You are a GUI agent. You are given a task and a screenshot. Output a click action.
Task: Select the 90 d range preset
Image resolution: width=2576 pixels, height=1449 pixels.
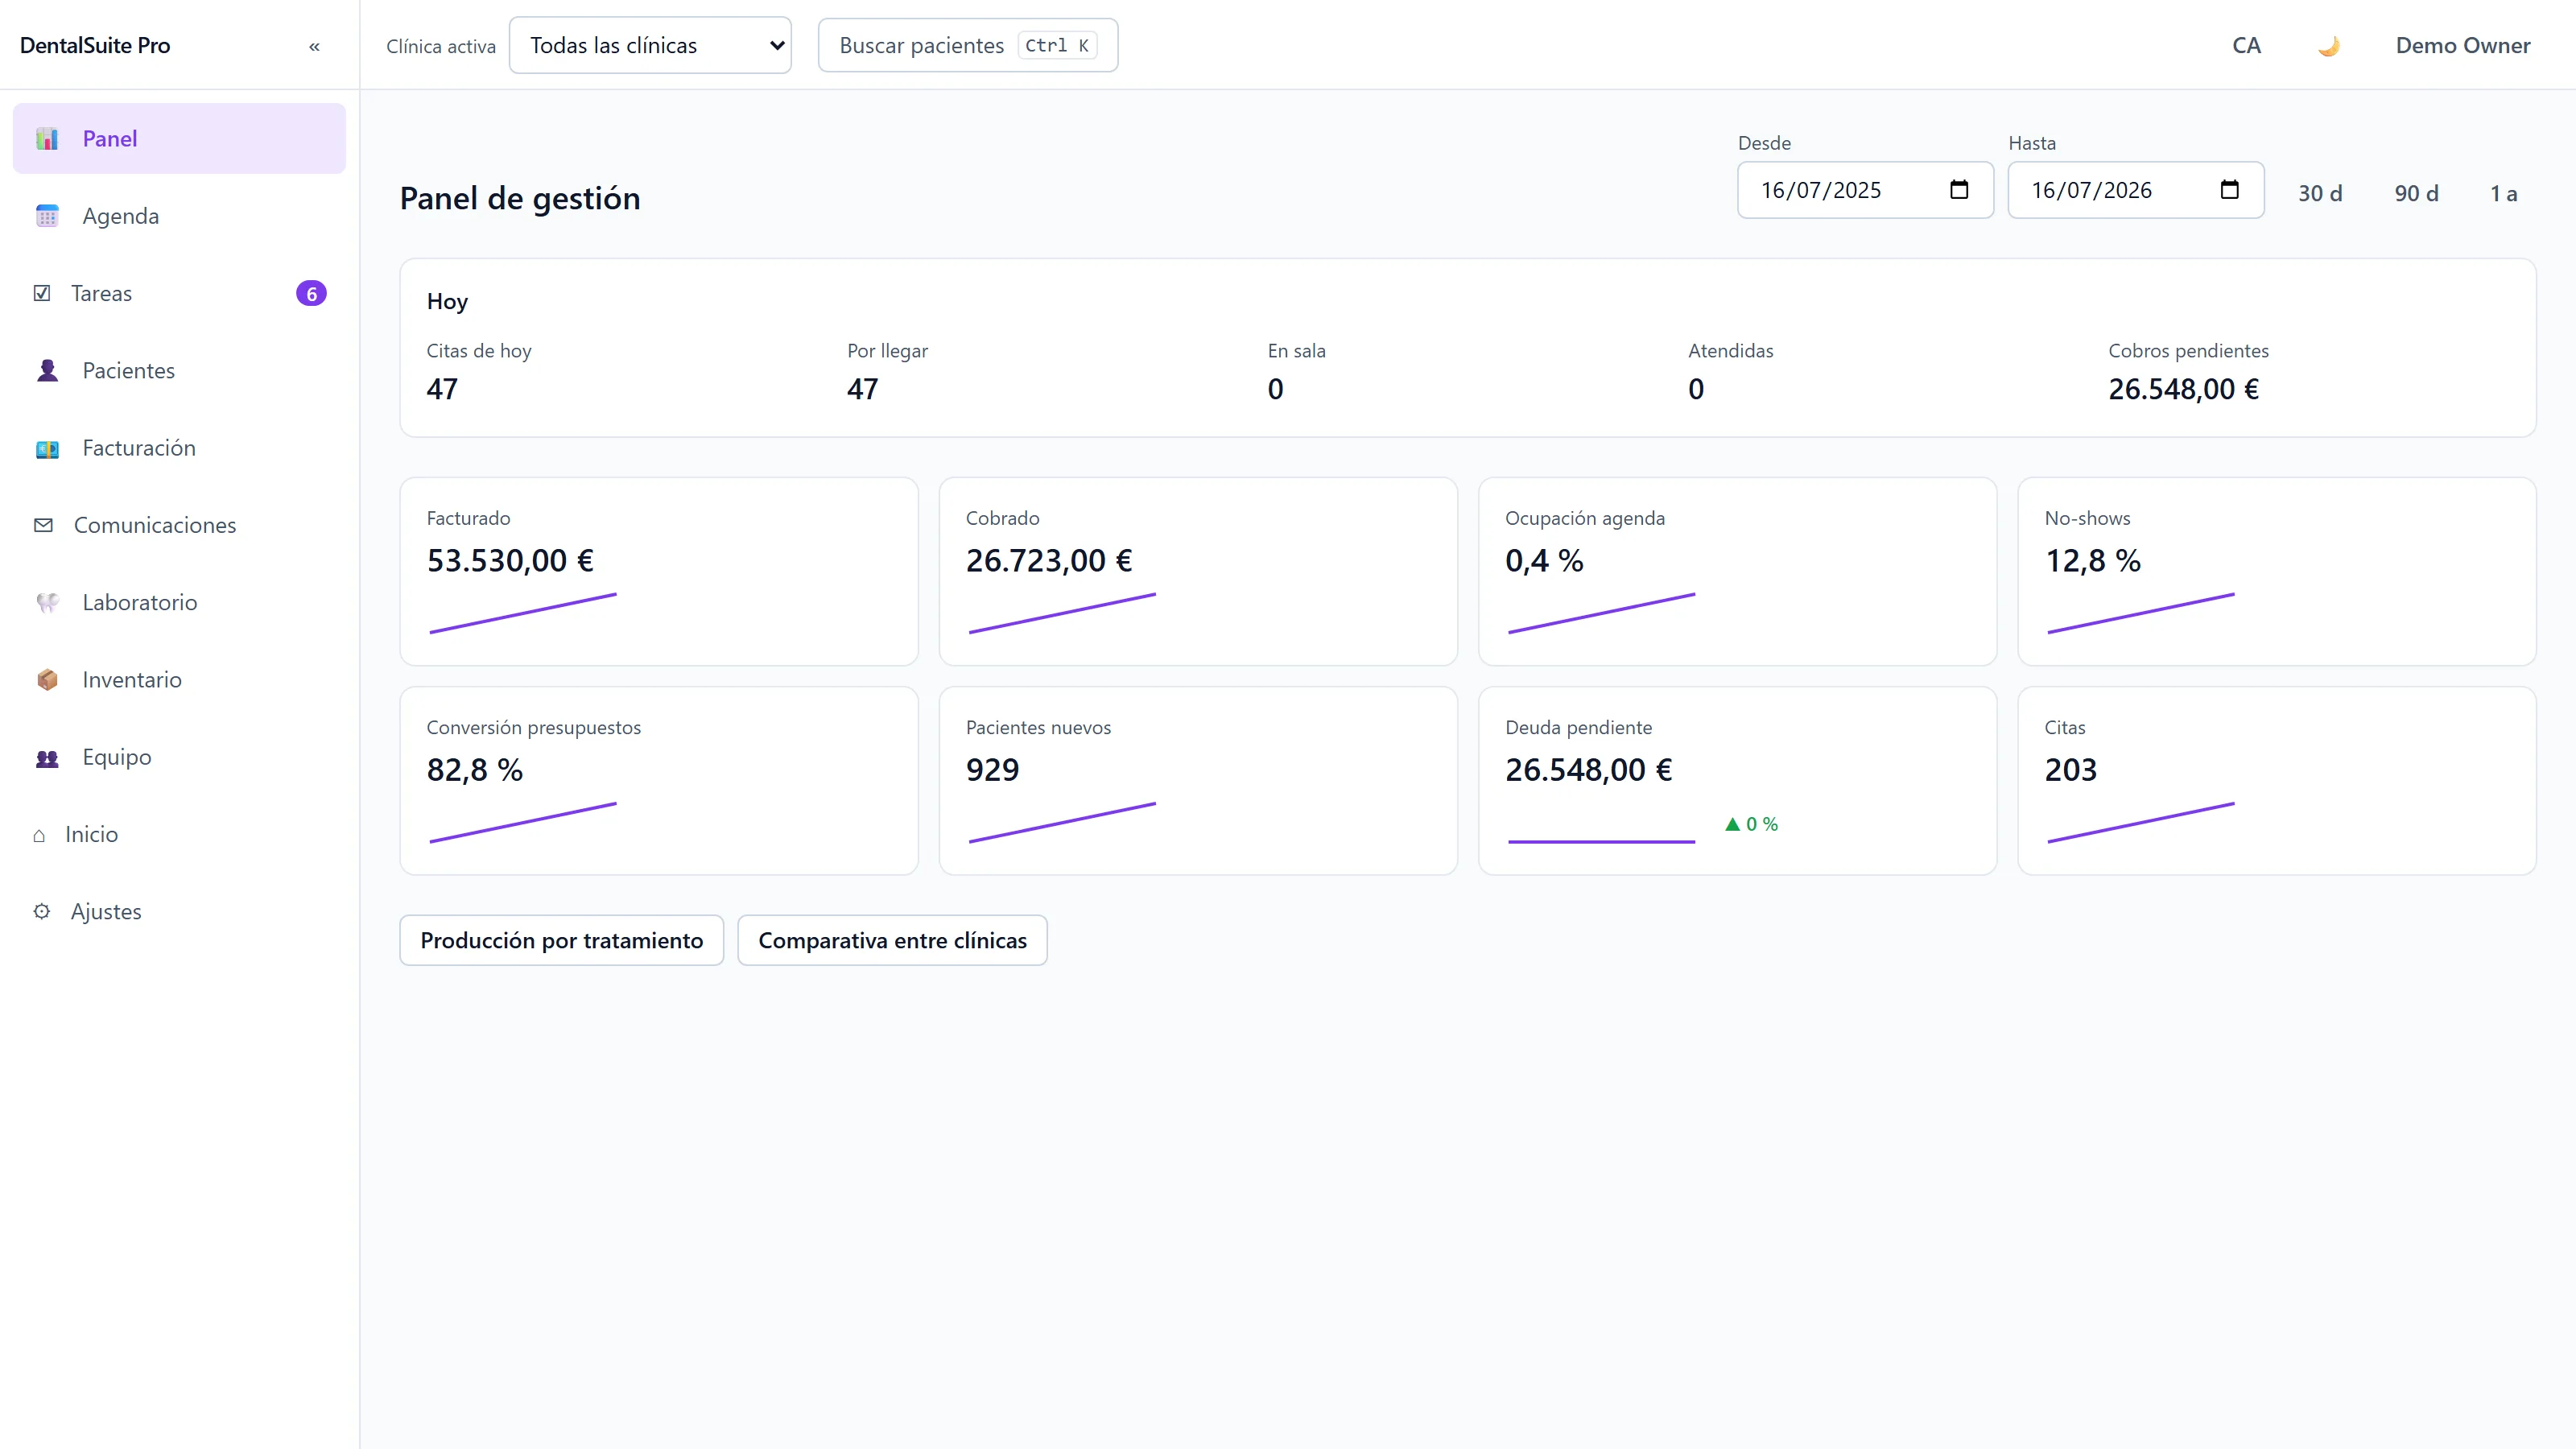(x=2416, y=193)
